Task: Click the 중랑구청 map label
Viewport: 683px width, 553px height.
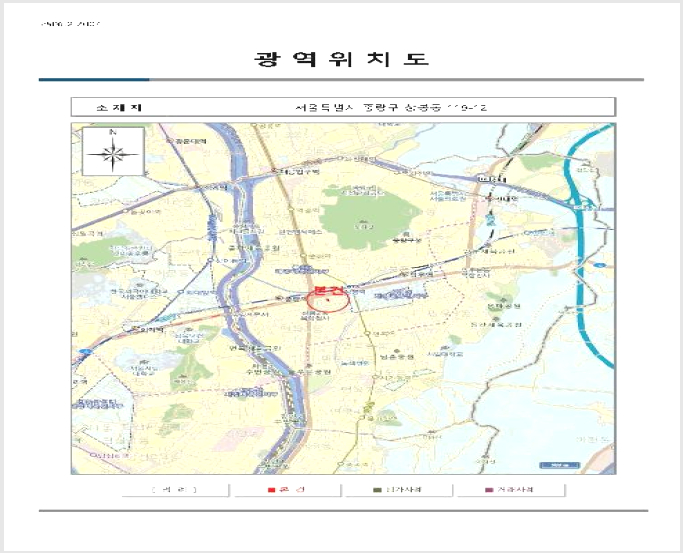Action: [x=407, y=240]
